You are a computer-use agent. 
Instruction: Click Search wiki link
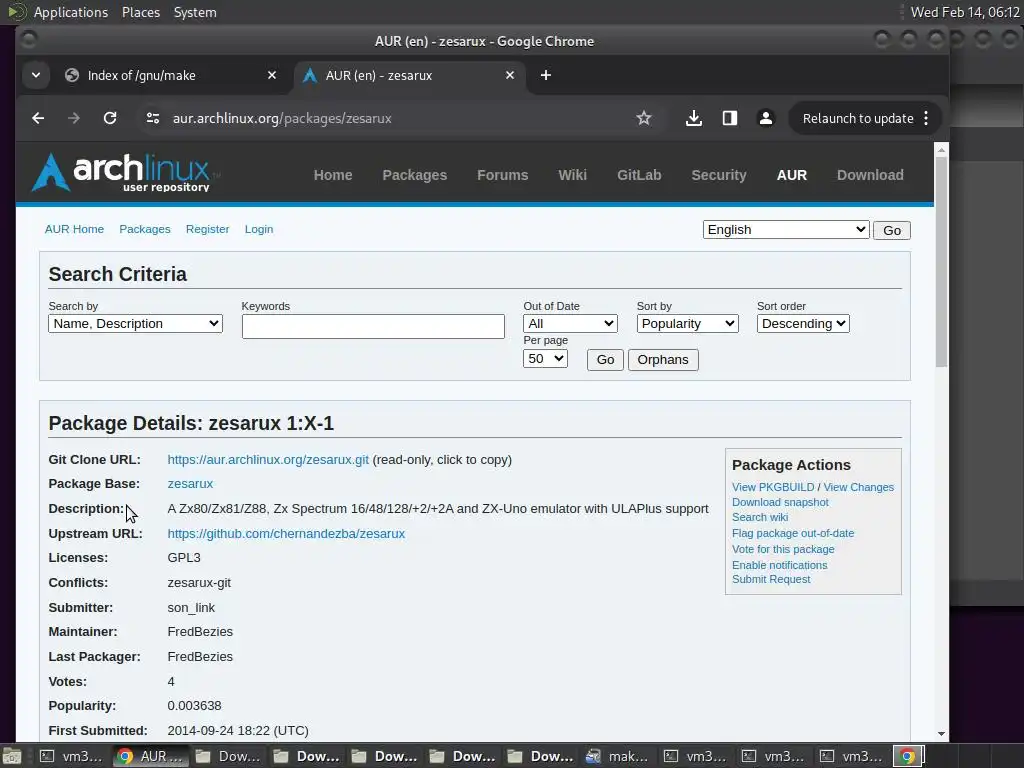click(760, 517)
